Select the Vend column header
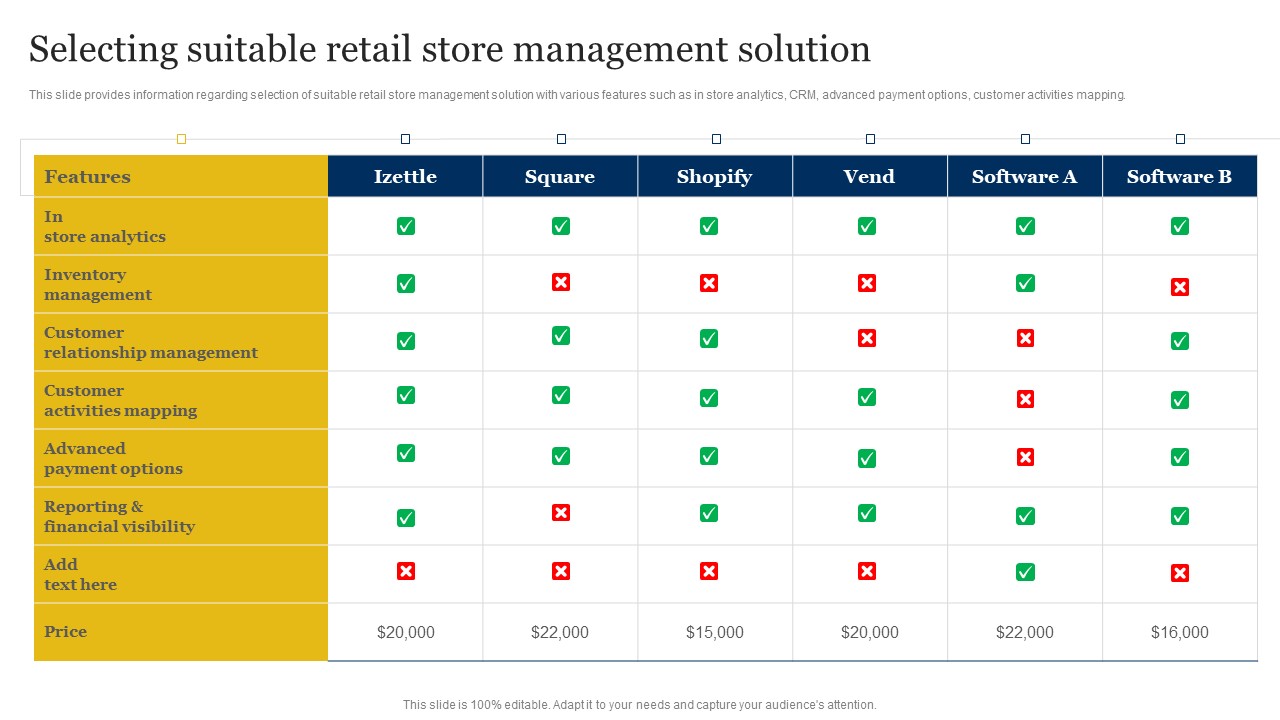 pos(870,176)
